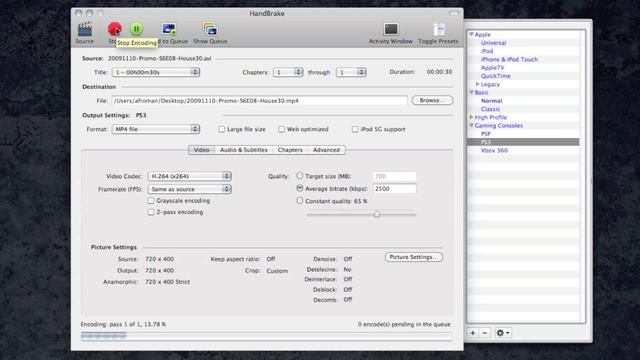This screenshot has height=360, width=640.
Task: Click the Toggle Presets icon
Action: (x=438, y=29)
